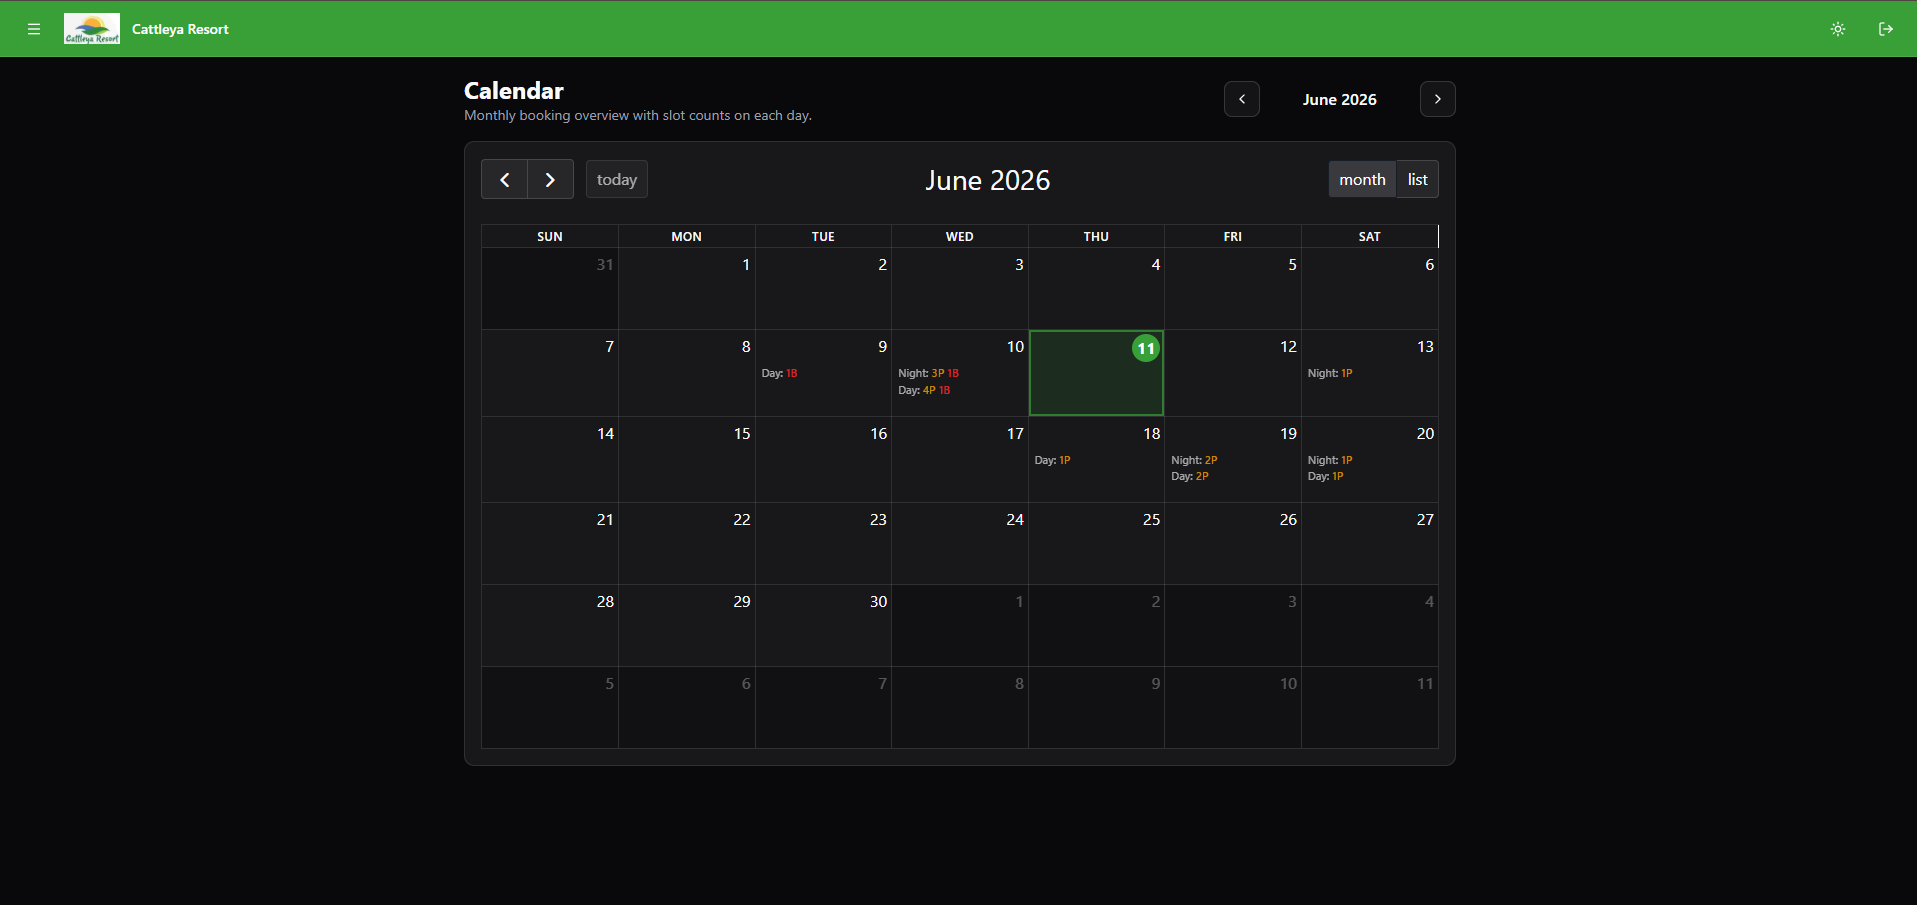Open the 'Day: 1B' entry on June 9
The image size is (1917, 905).
click(780, 373)
